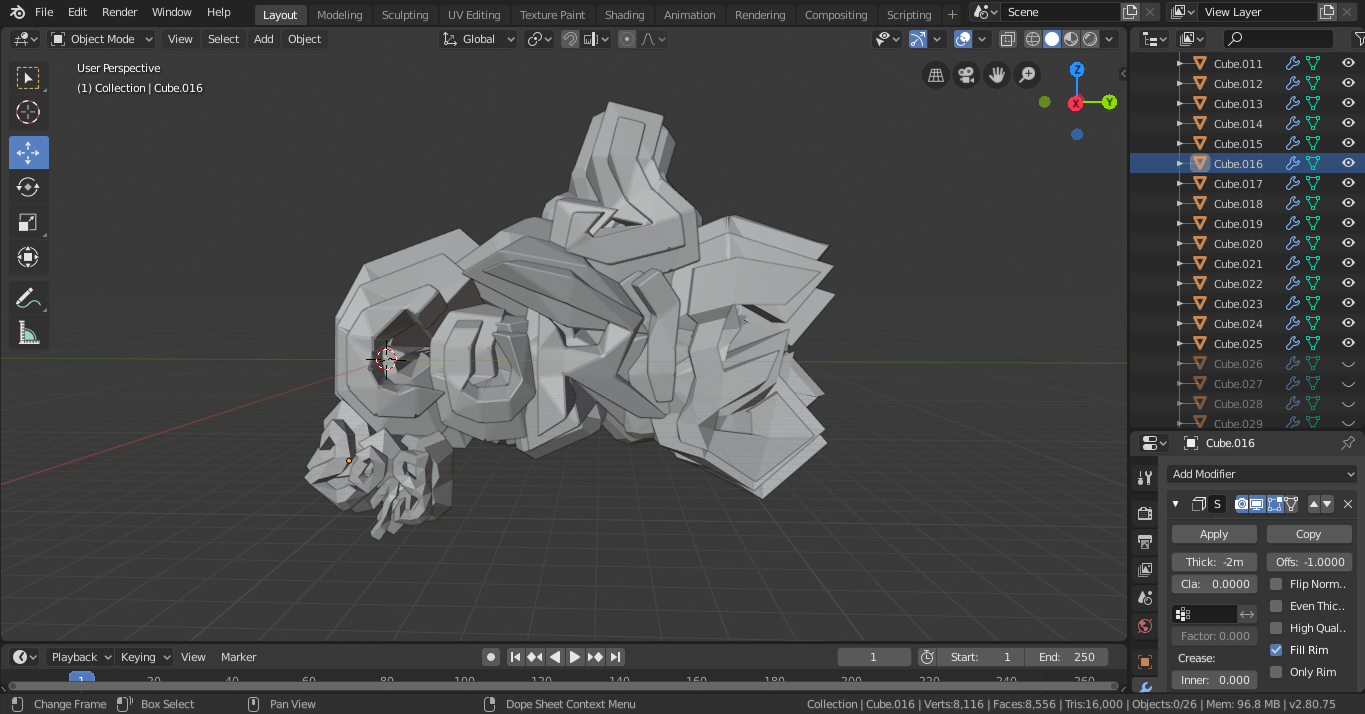Screen dimensions: 1365x714
Task: Toggle perspective/orthographic grid view icon
Action: coord(935,75)
